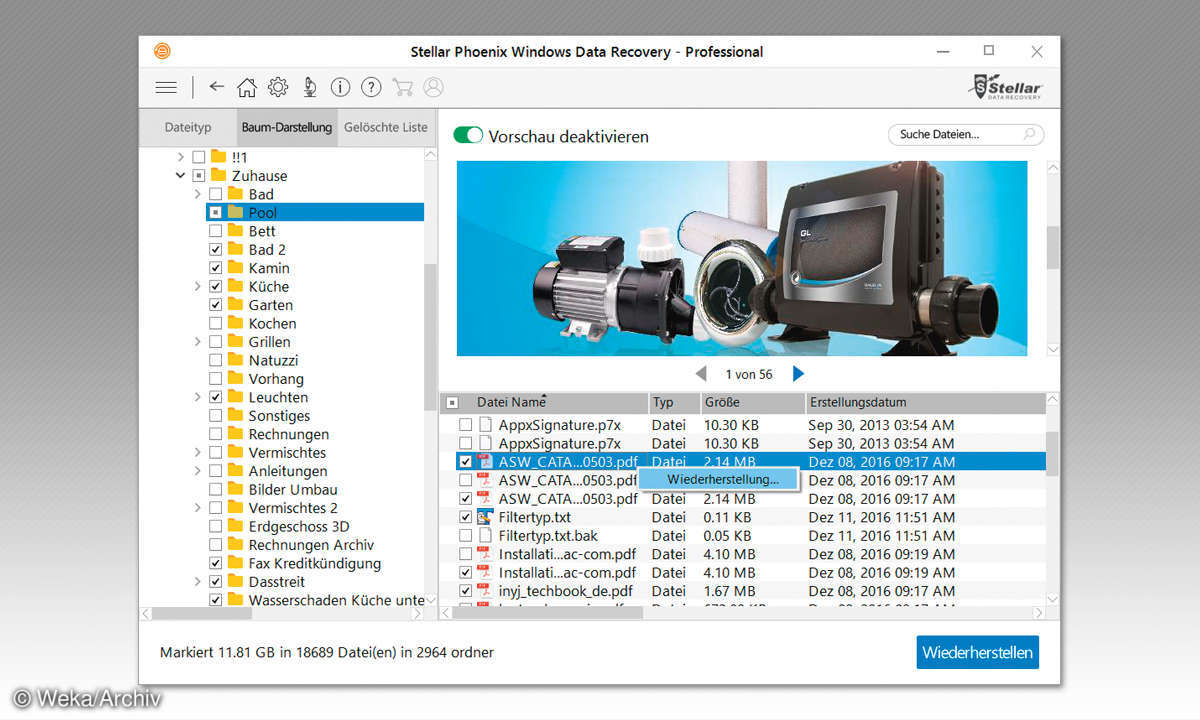Expand the Bad folder
This screenshot has height=720, width=1200.
pyautogui.click(x=197, y=194)
